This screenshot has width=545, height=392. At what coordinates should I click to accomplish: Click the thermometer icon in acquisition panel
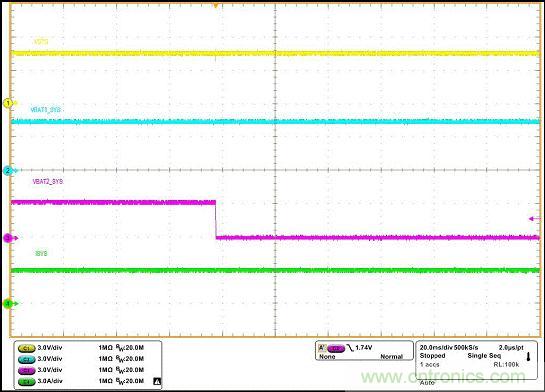(x=529, y=356)
